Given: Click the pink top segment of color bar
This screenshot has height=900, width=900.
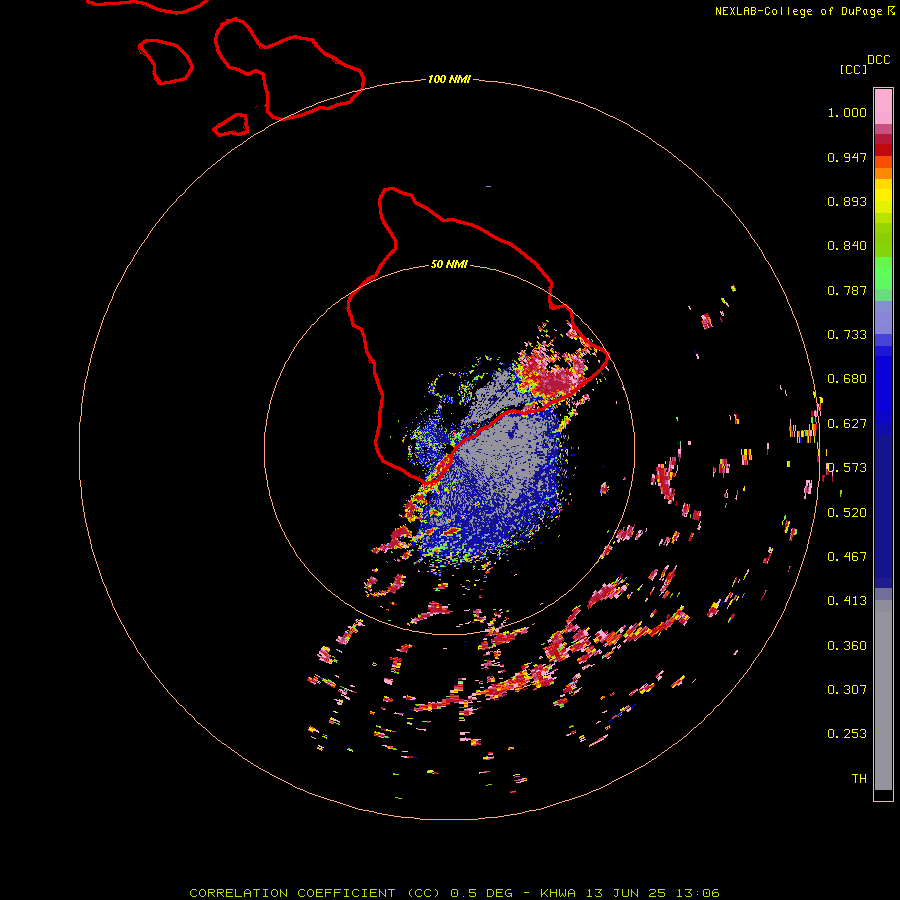Looking at the screenshot, I should point(883,107).
